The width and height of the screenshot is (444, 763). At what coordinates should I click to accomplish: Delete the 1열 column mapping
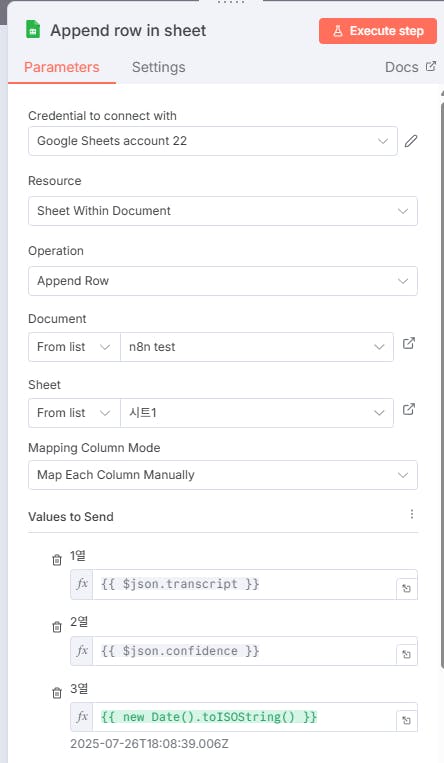57,560
